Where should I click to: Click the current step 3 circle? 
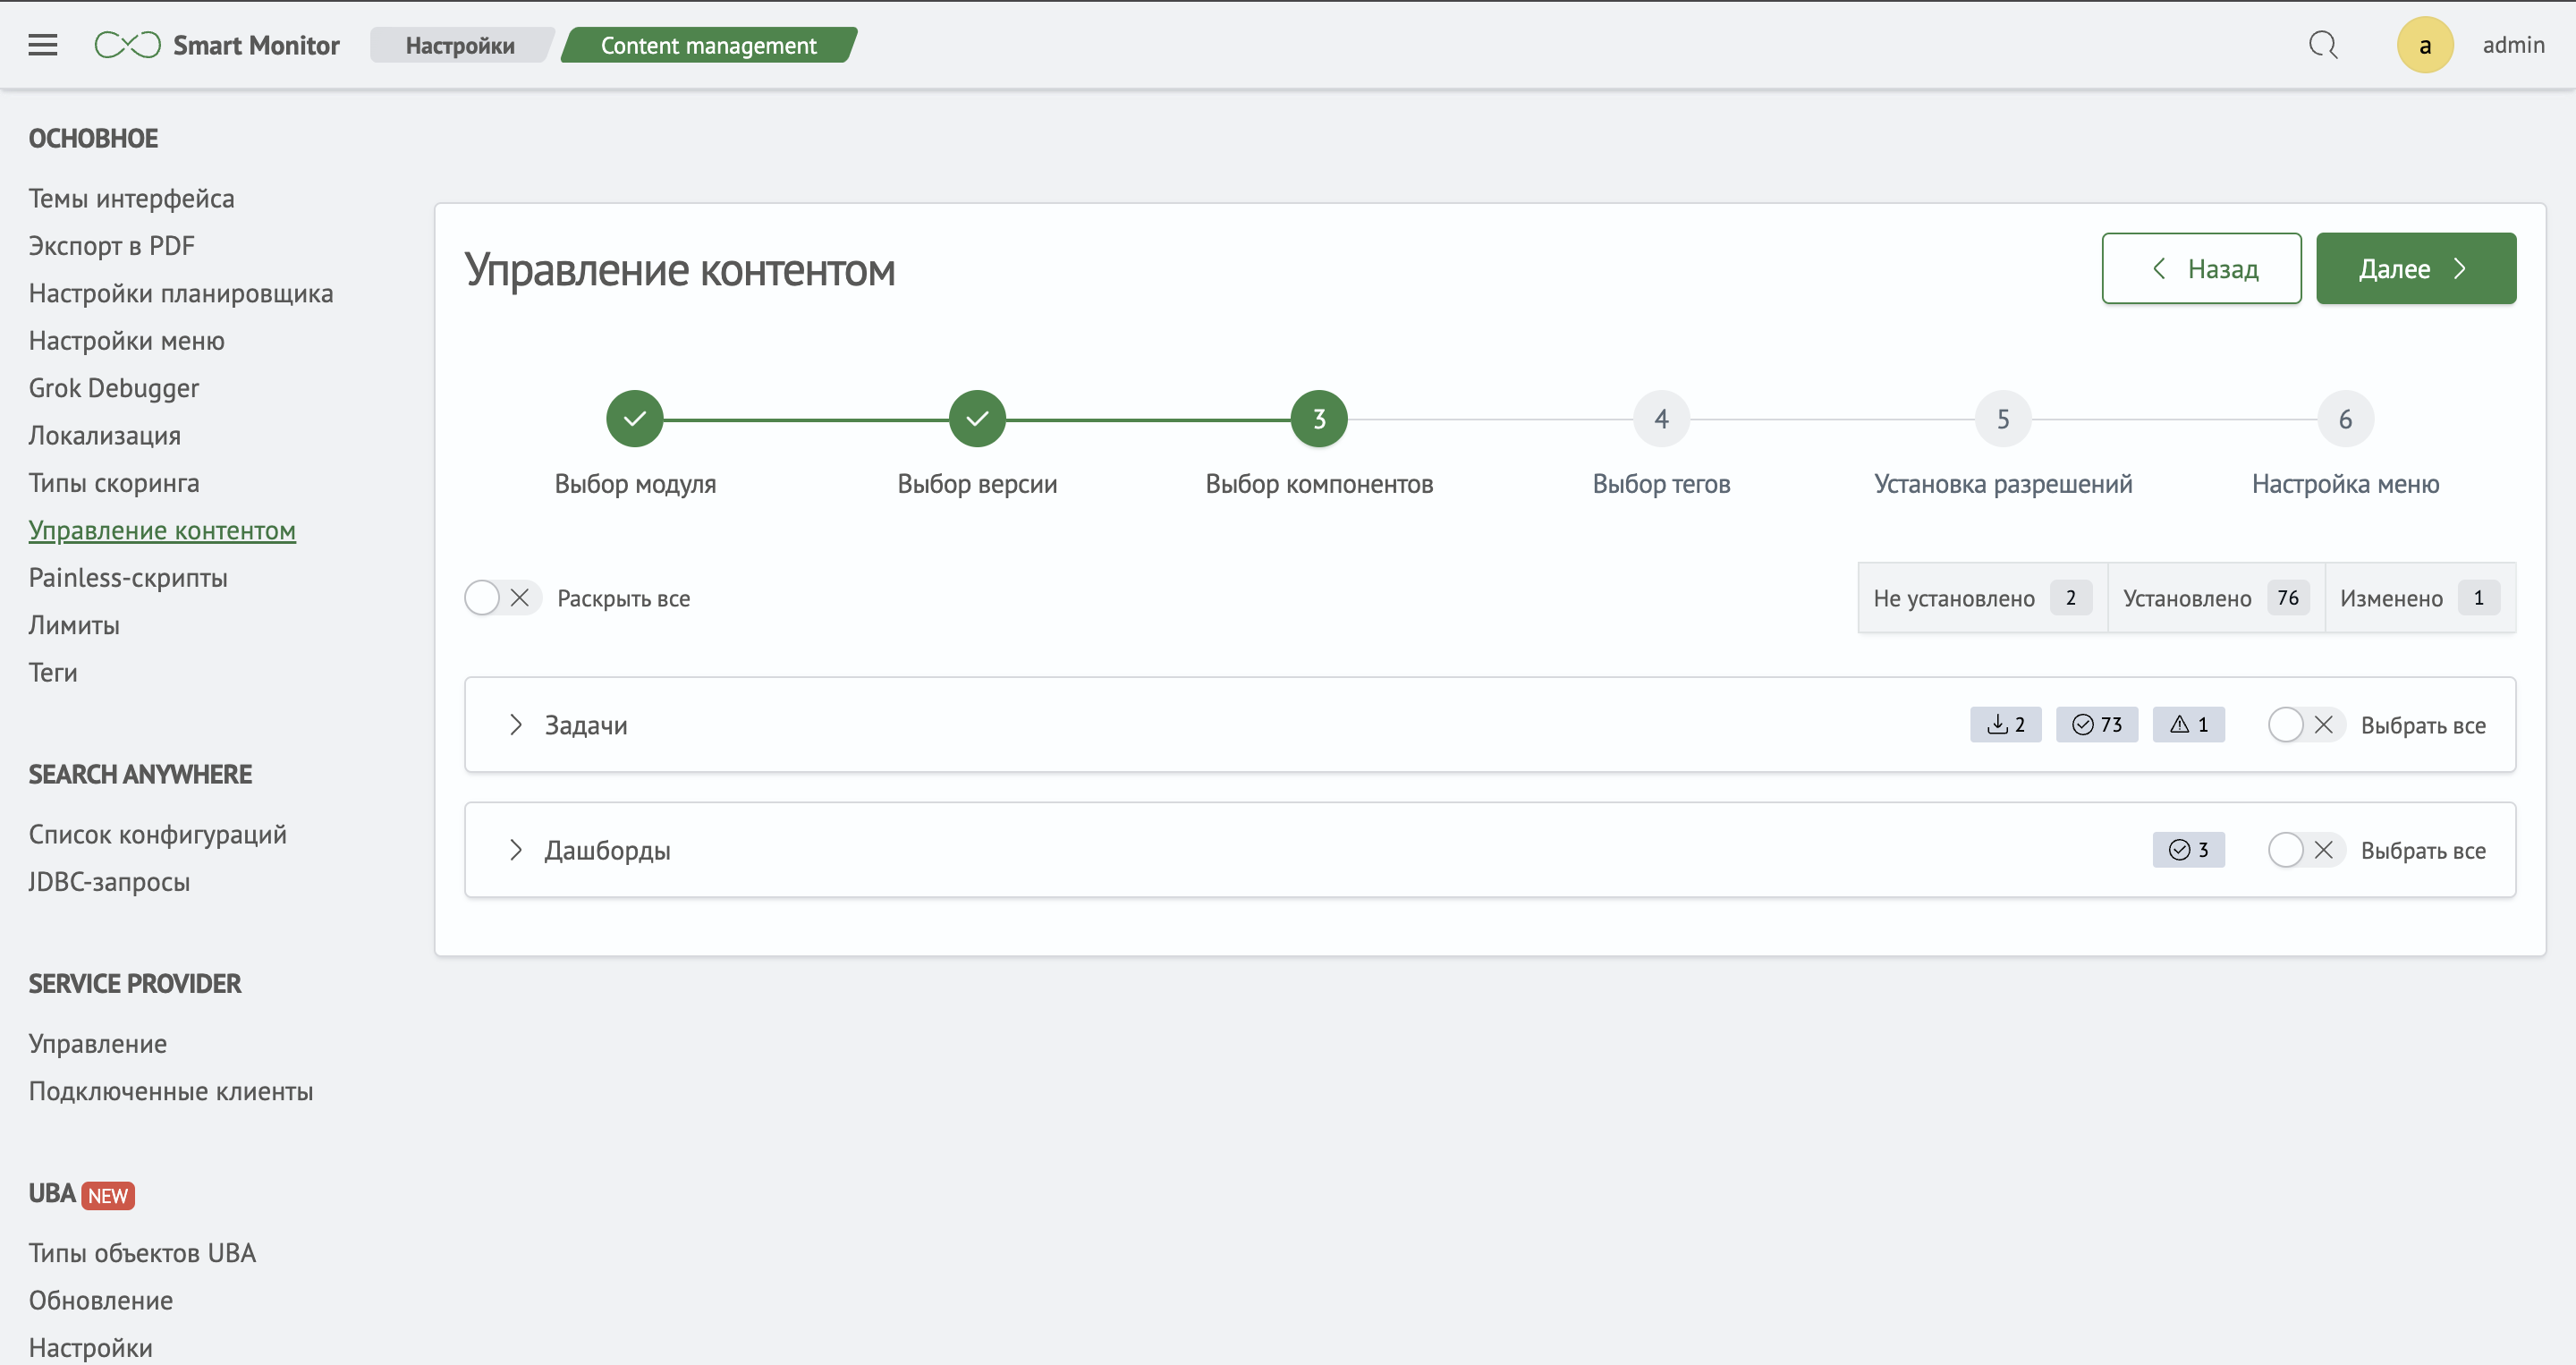1319,419
